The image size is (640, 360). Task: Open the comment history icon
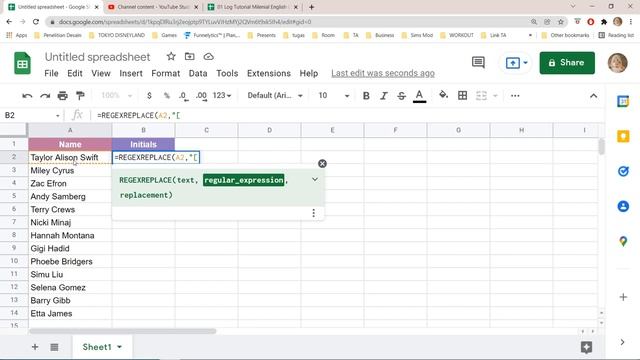[478, 62]
